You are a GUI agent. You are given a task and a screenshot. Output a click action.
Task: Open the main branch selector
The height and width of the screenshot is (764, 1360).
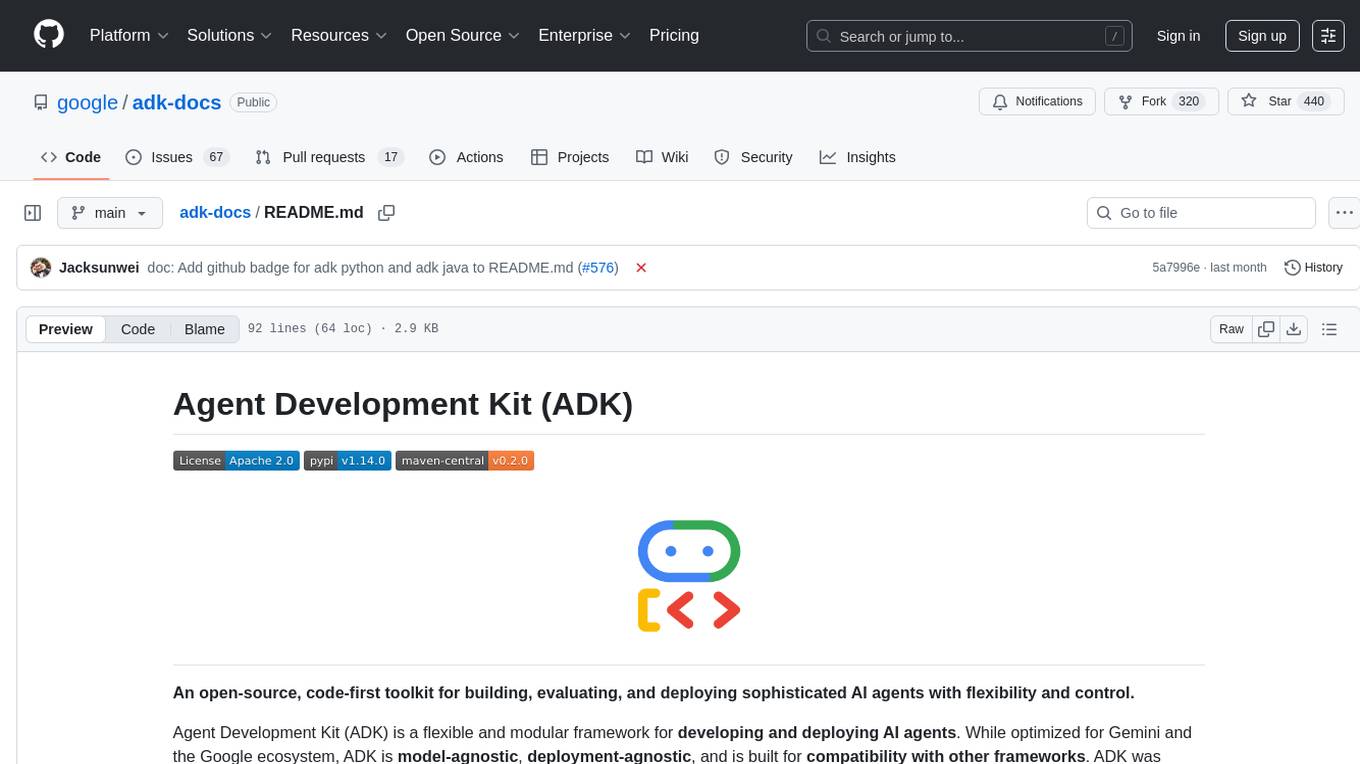tap(109, 213)
